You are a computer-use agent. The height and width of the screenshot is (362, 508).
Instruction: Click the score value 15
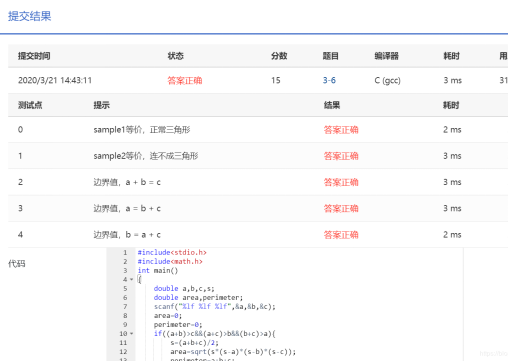pyautogui.click(x=276, y=80)
